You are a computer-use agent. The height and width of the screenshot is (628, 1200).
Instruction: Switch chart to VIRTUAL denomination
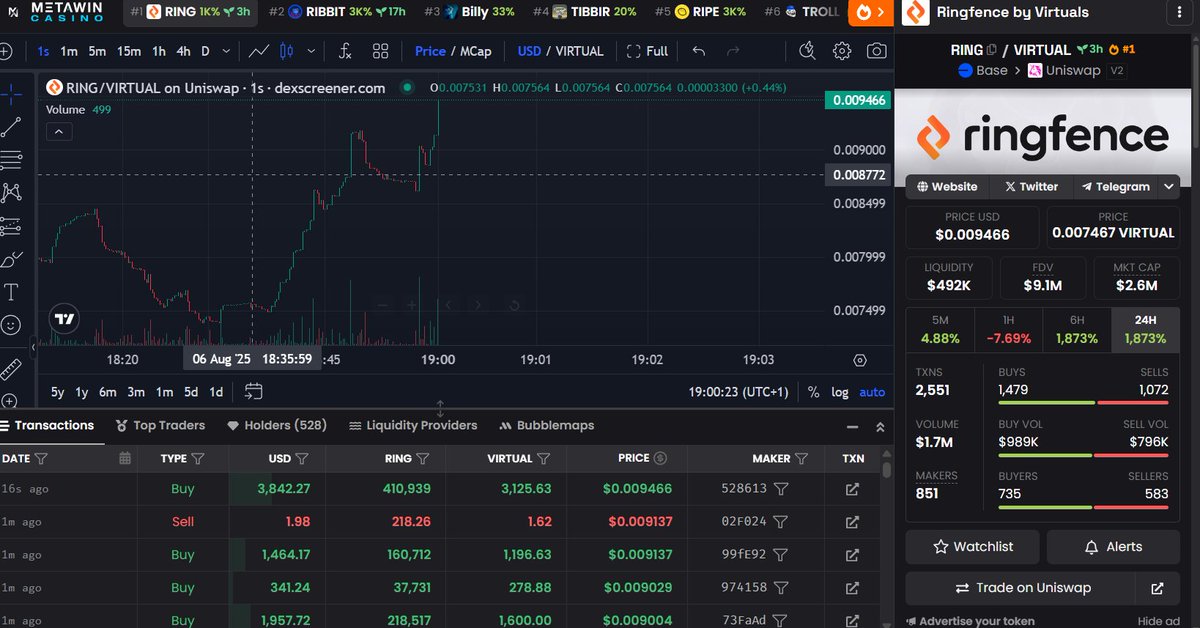click(x=580, y=51)
